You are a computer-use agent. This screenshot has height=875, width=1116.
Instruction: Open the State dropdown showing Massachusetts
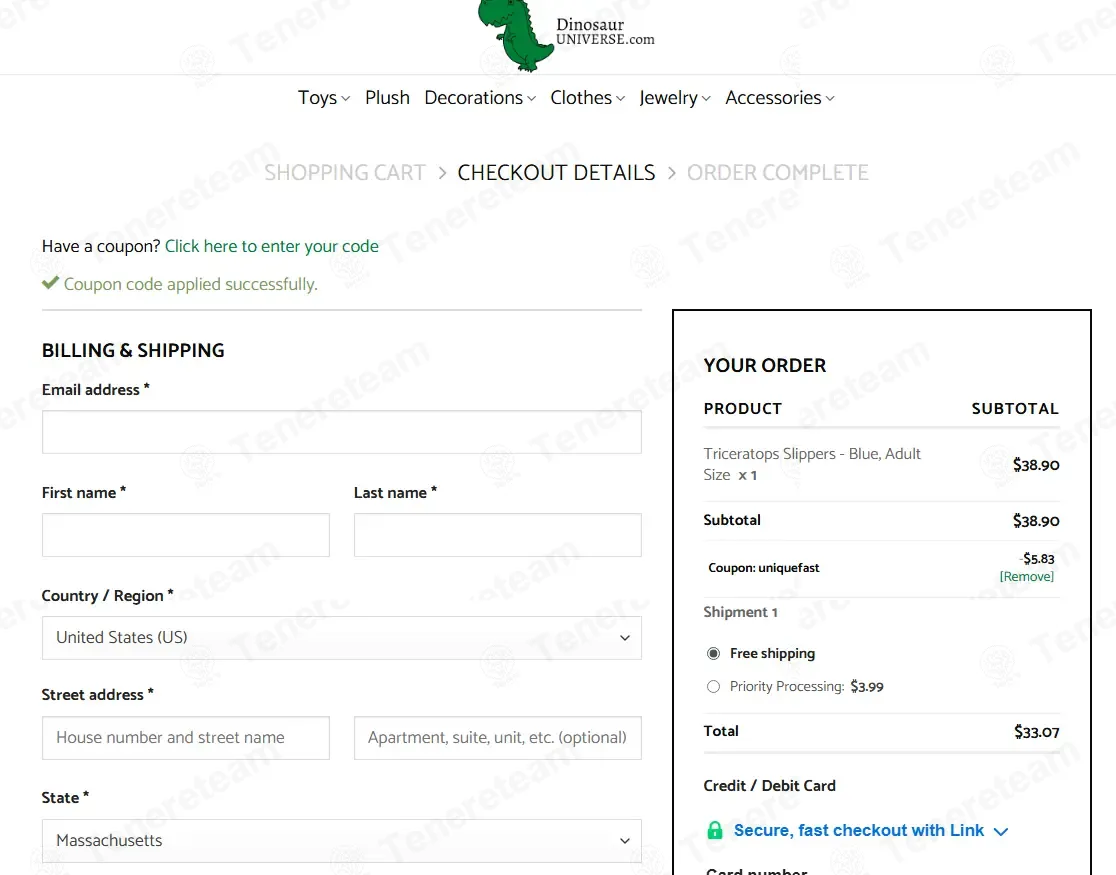(x=342, y=841)
